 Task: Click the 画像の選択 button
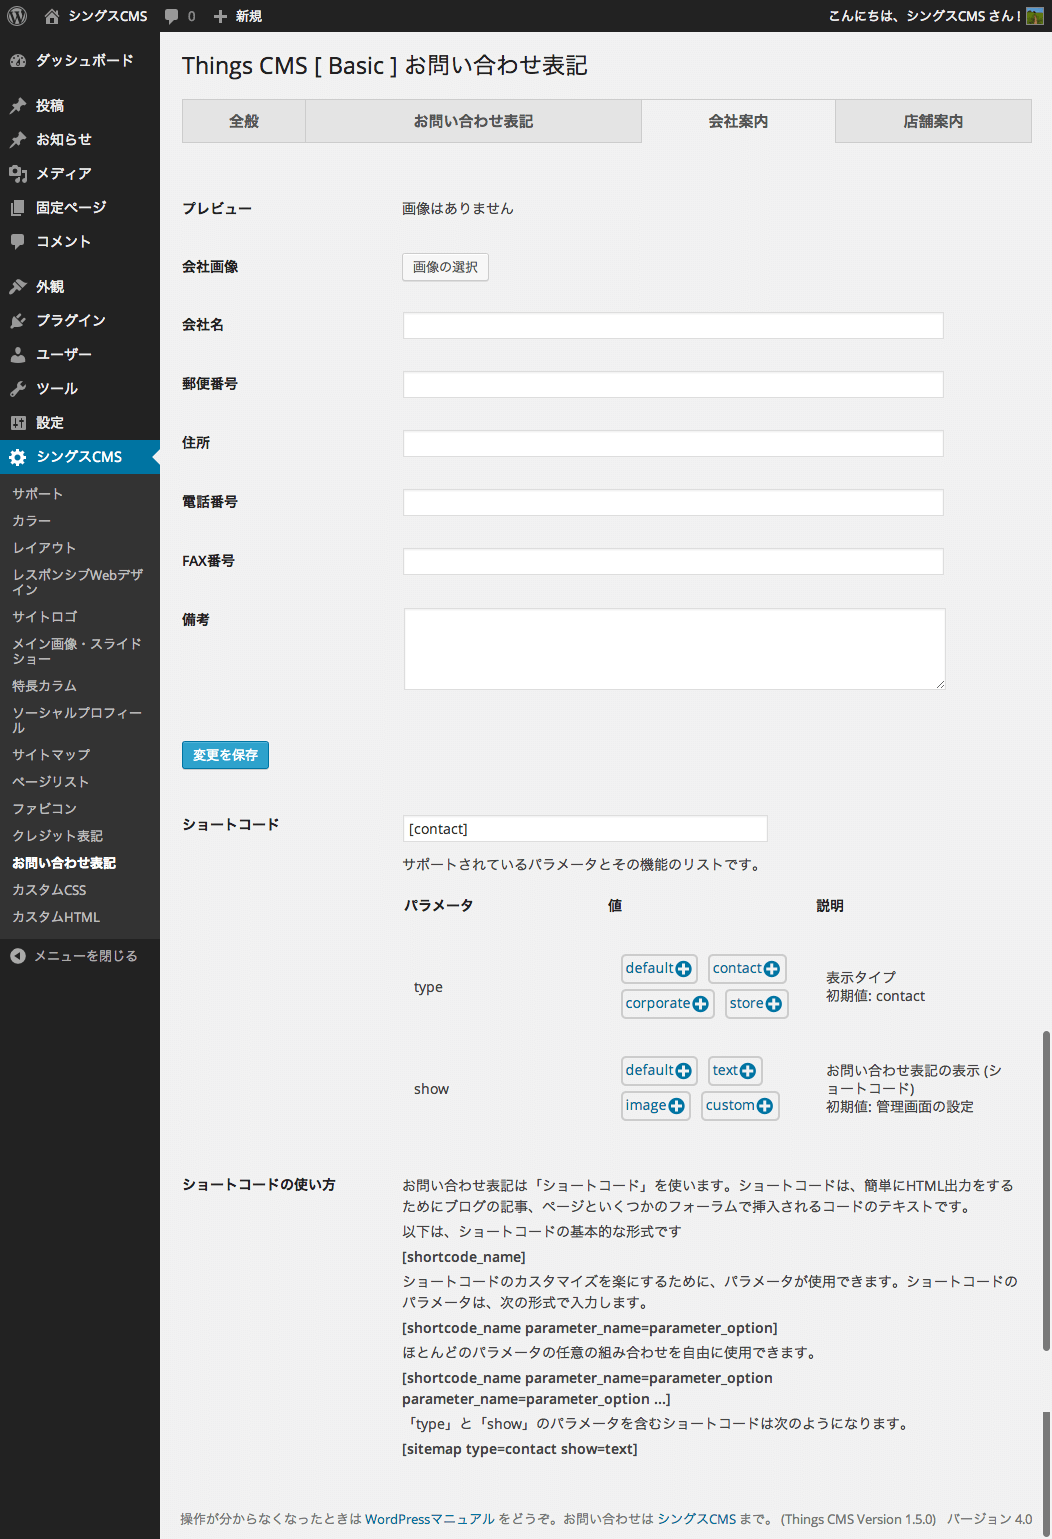click(445, 267)
